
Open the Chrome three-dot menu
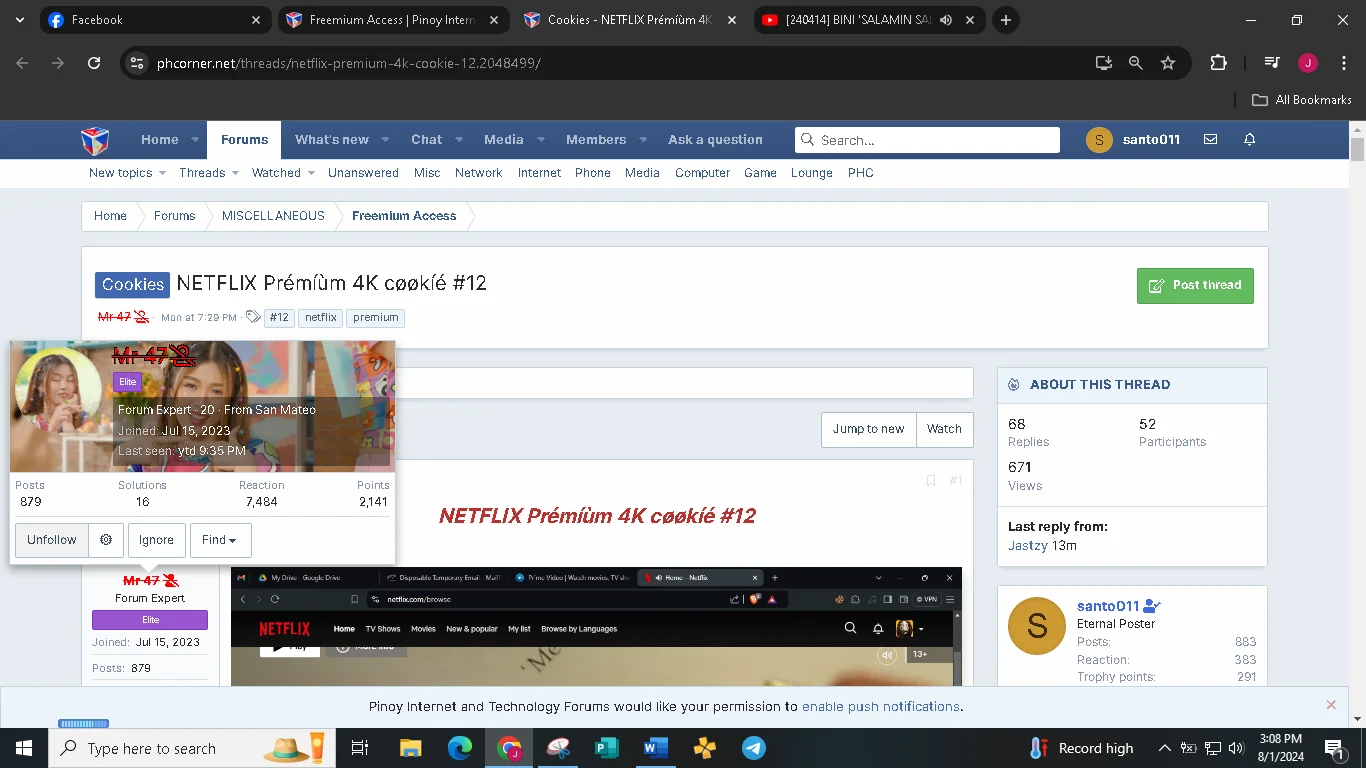[x=1343, y=62]
